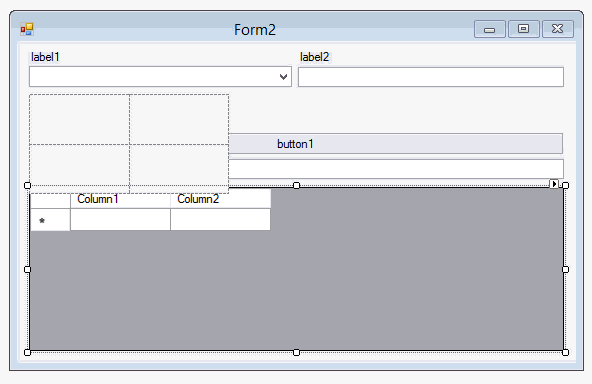This screenshot has width=592, height=384.
Task: Click the bottom-left resize handle of the grid
Action: coord(27,352)
